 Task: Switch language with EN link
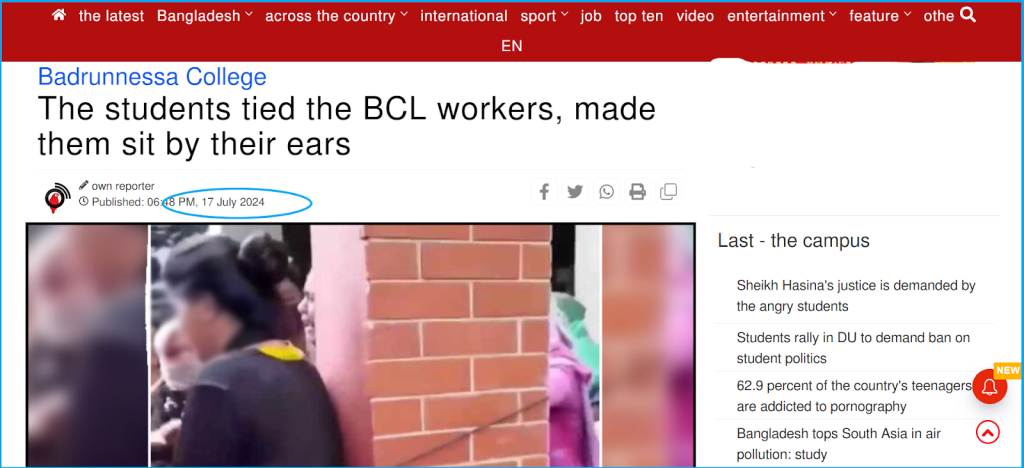pyautogui.click(x=512, y=46)
